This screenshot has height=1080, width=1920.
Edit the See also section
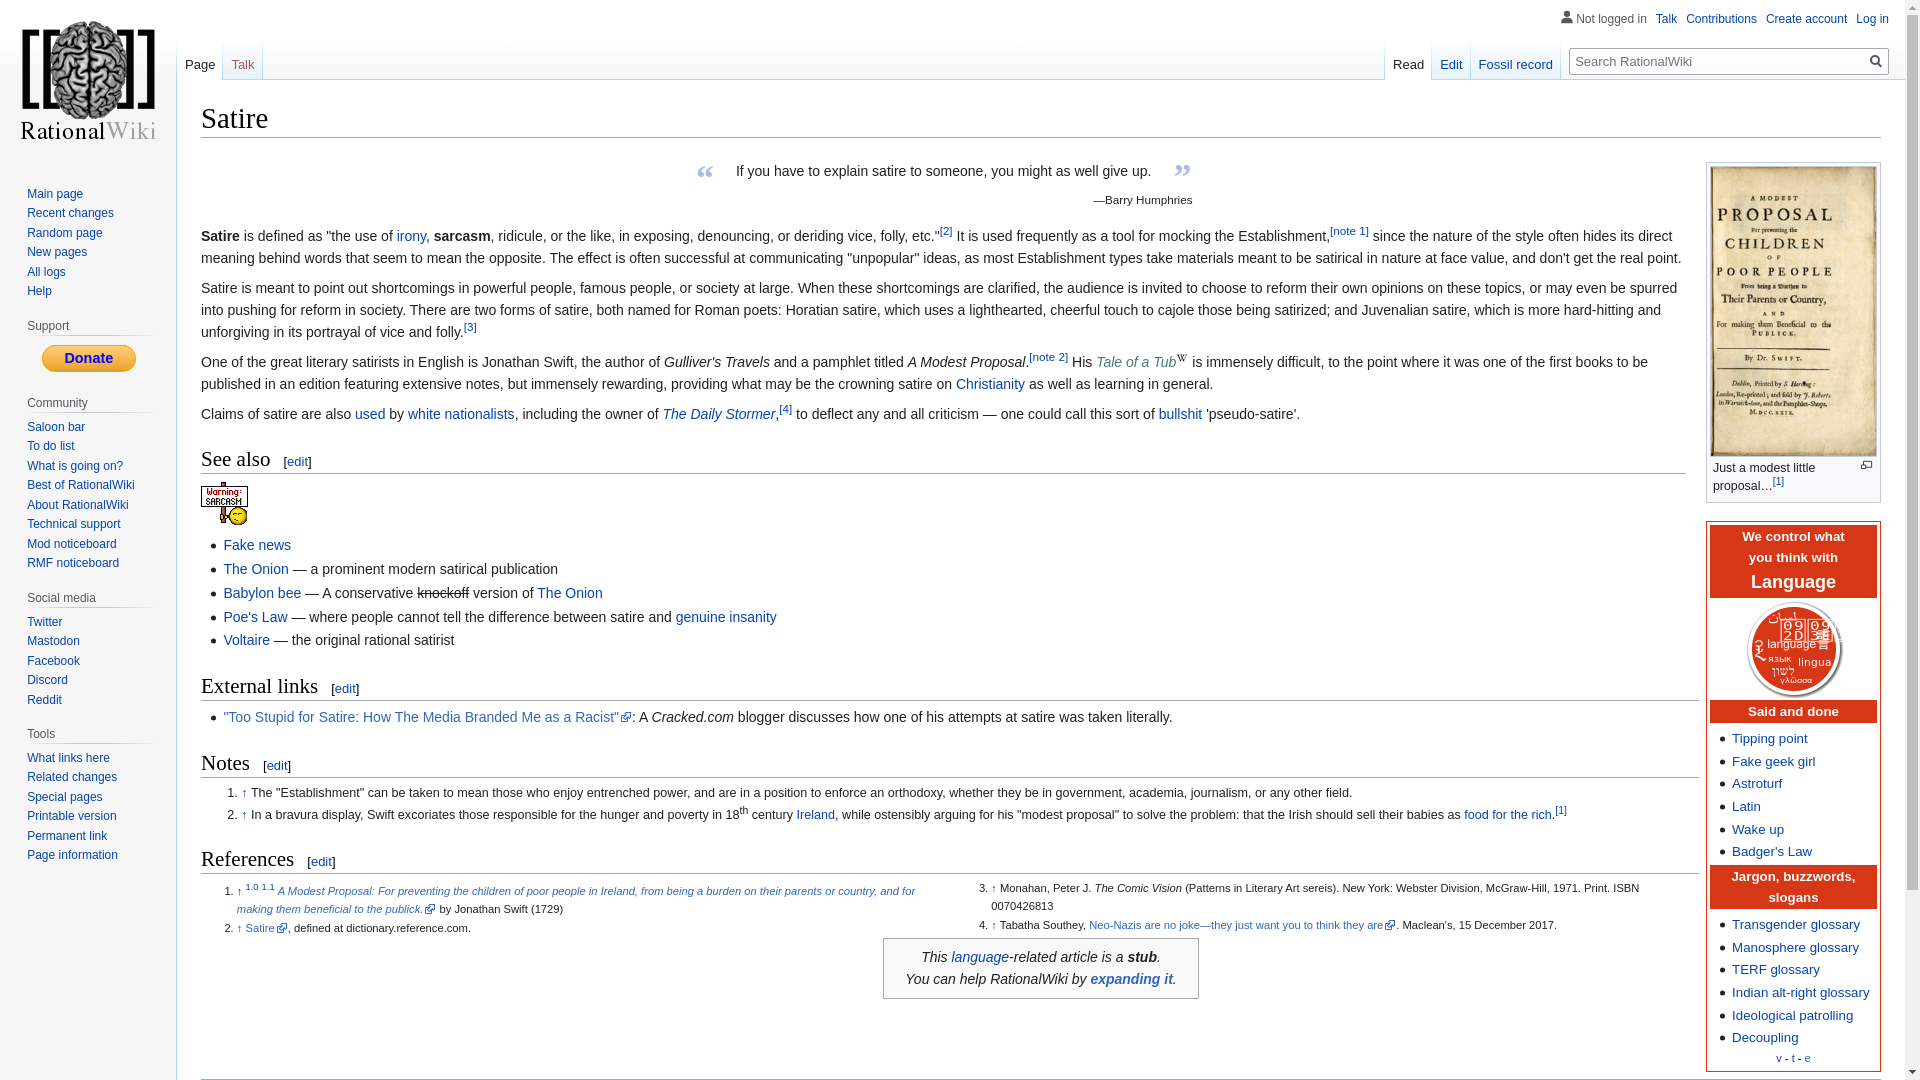click(x=298, y=462)
